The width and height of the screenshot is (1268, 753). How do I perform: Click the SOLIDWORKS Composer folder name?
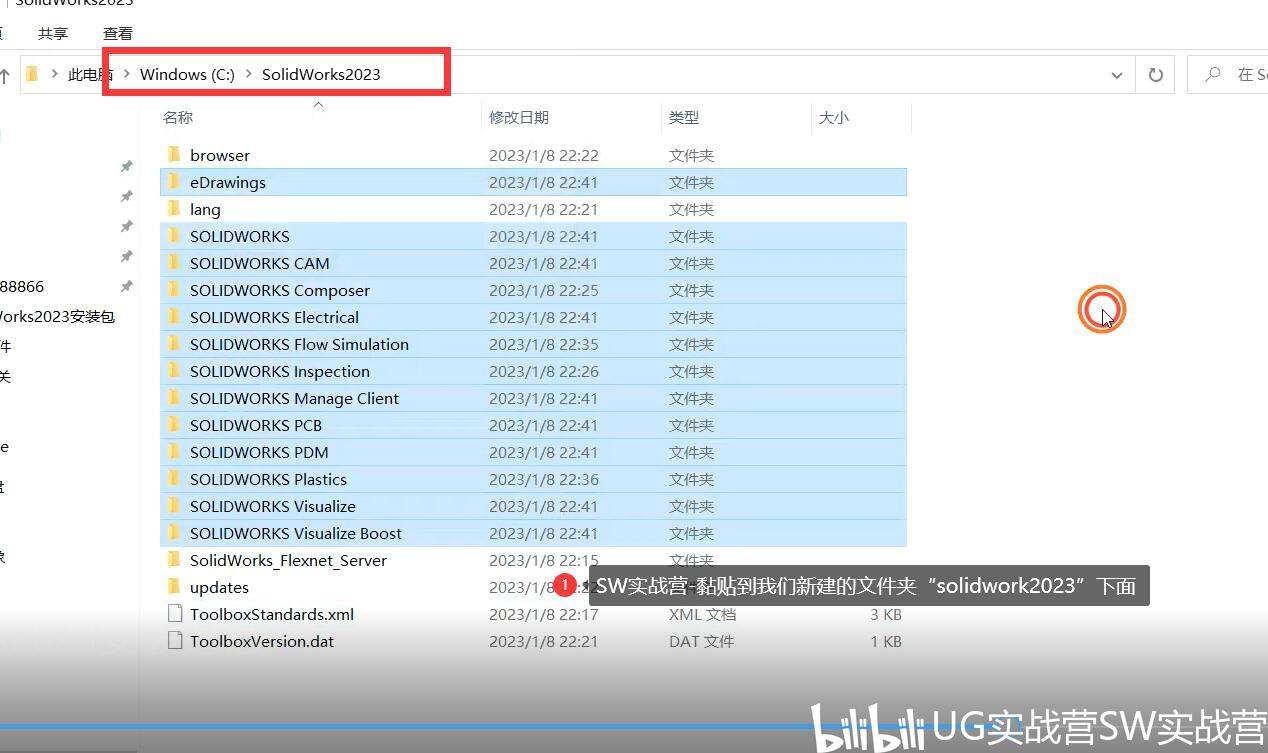(x=280, y=290)
